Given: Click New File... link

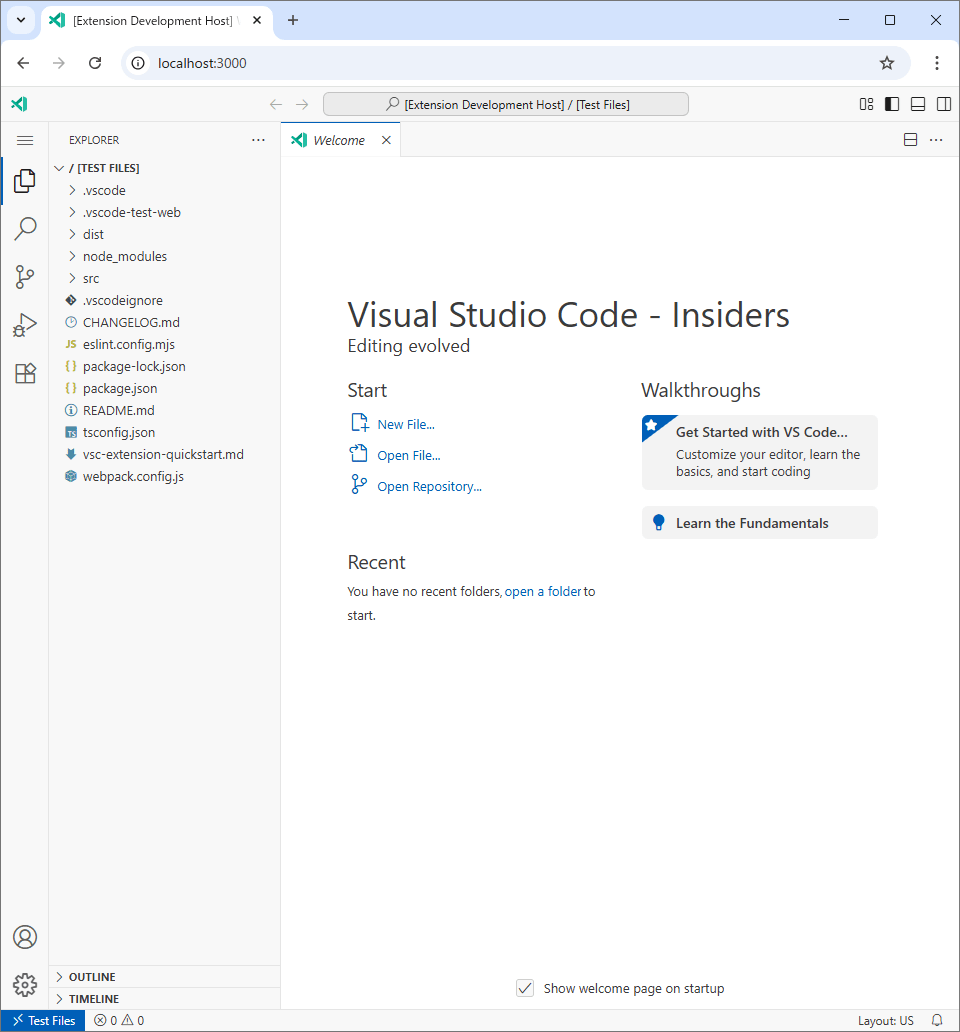Looking at the screenshot, I should tap(406, 425).
